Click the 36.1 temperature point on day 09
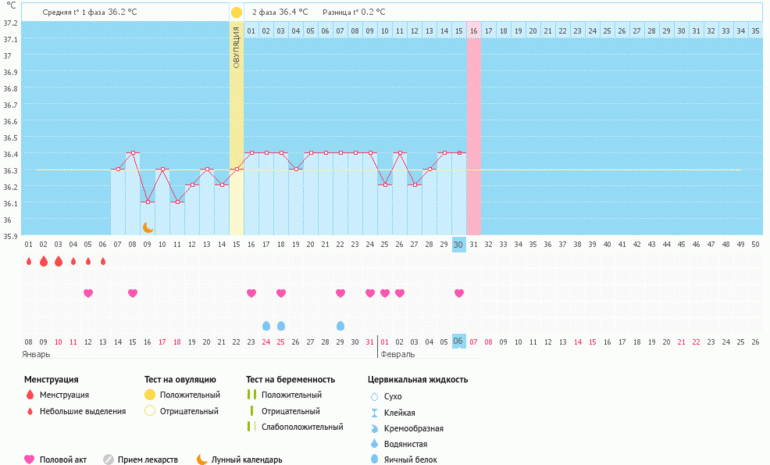The height and width of the screenshot is (465, 770). pos(147,202)
